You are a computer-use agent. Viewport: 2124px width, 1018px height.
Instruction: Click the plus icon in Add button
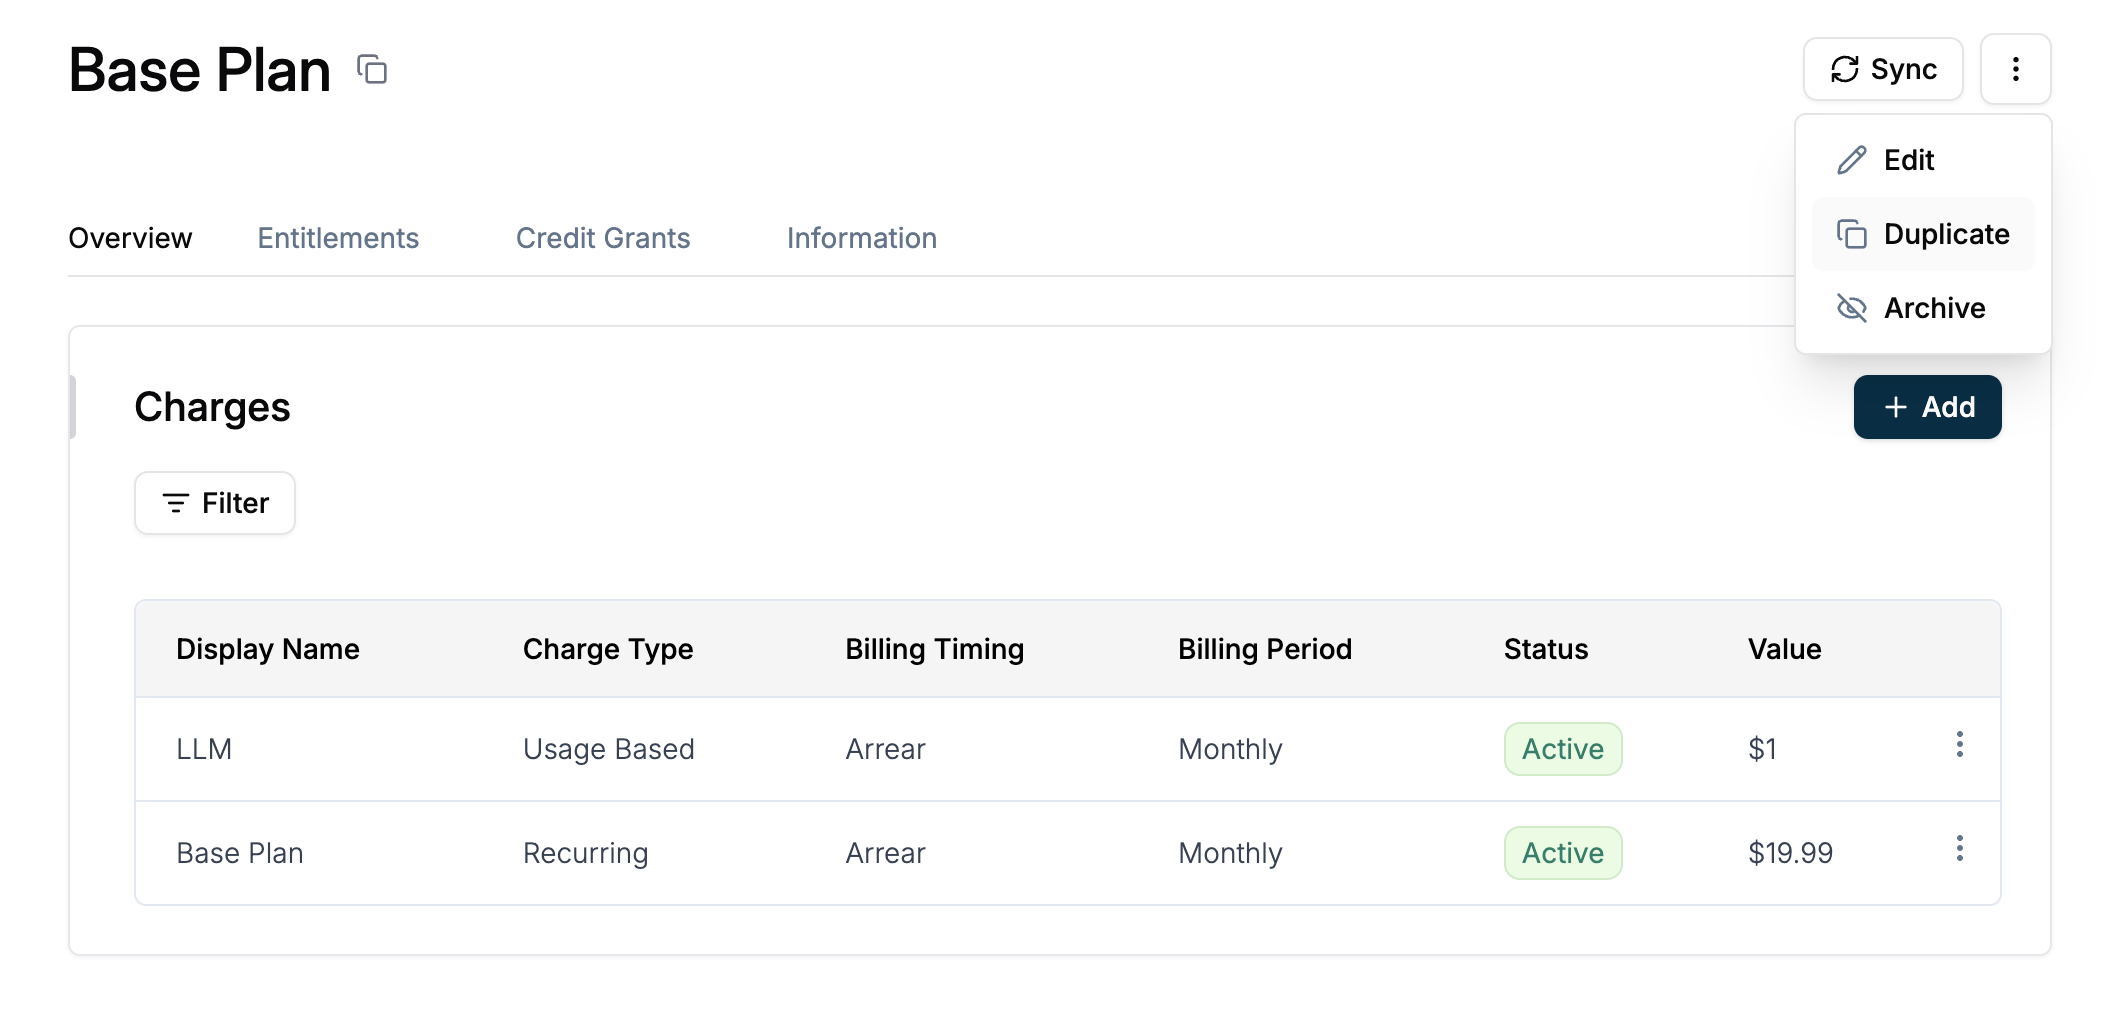click(1895, 407)
